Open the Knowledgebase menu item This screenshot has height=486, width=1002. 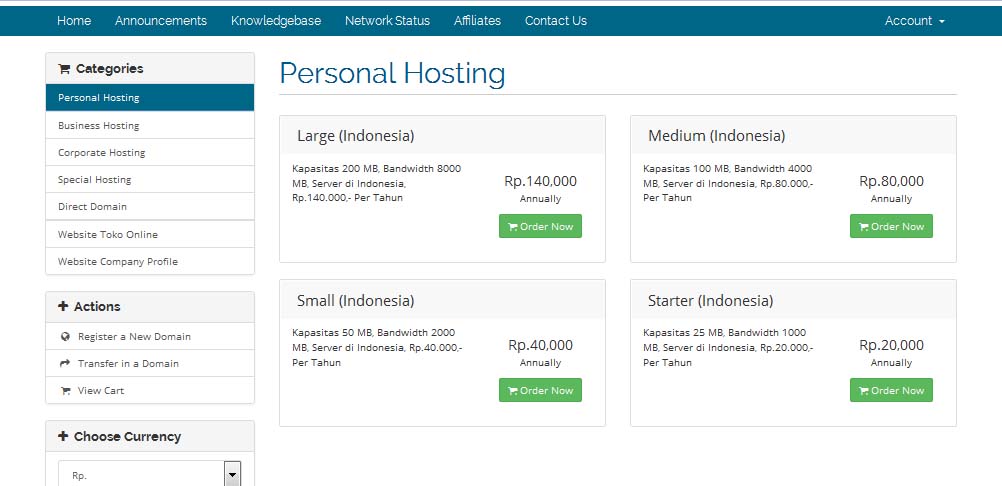pos(276,21)
